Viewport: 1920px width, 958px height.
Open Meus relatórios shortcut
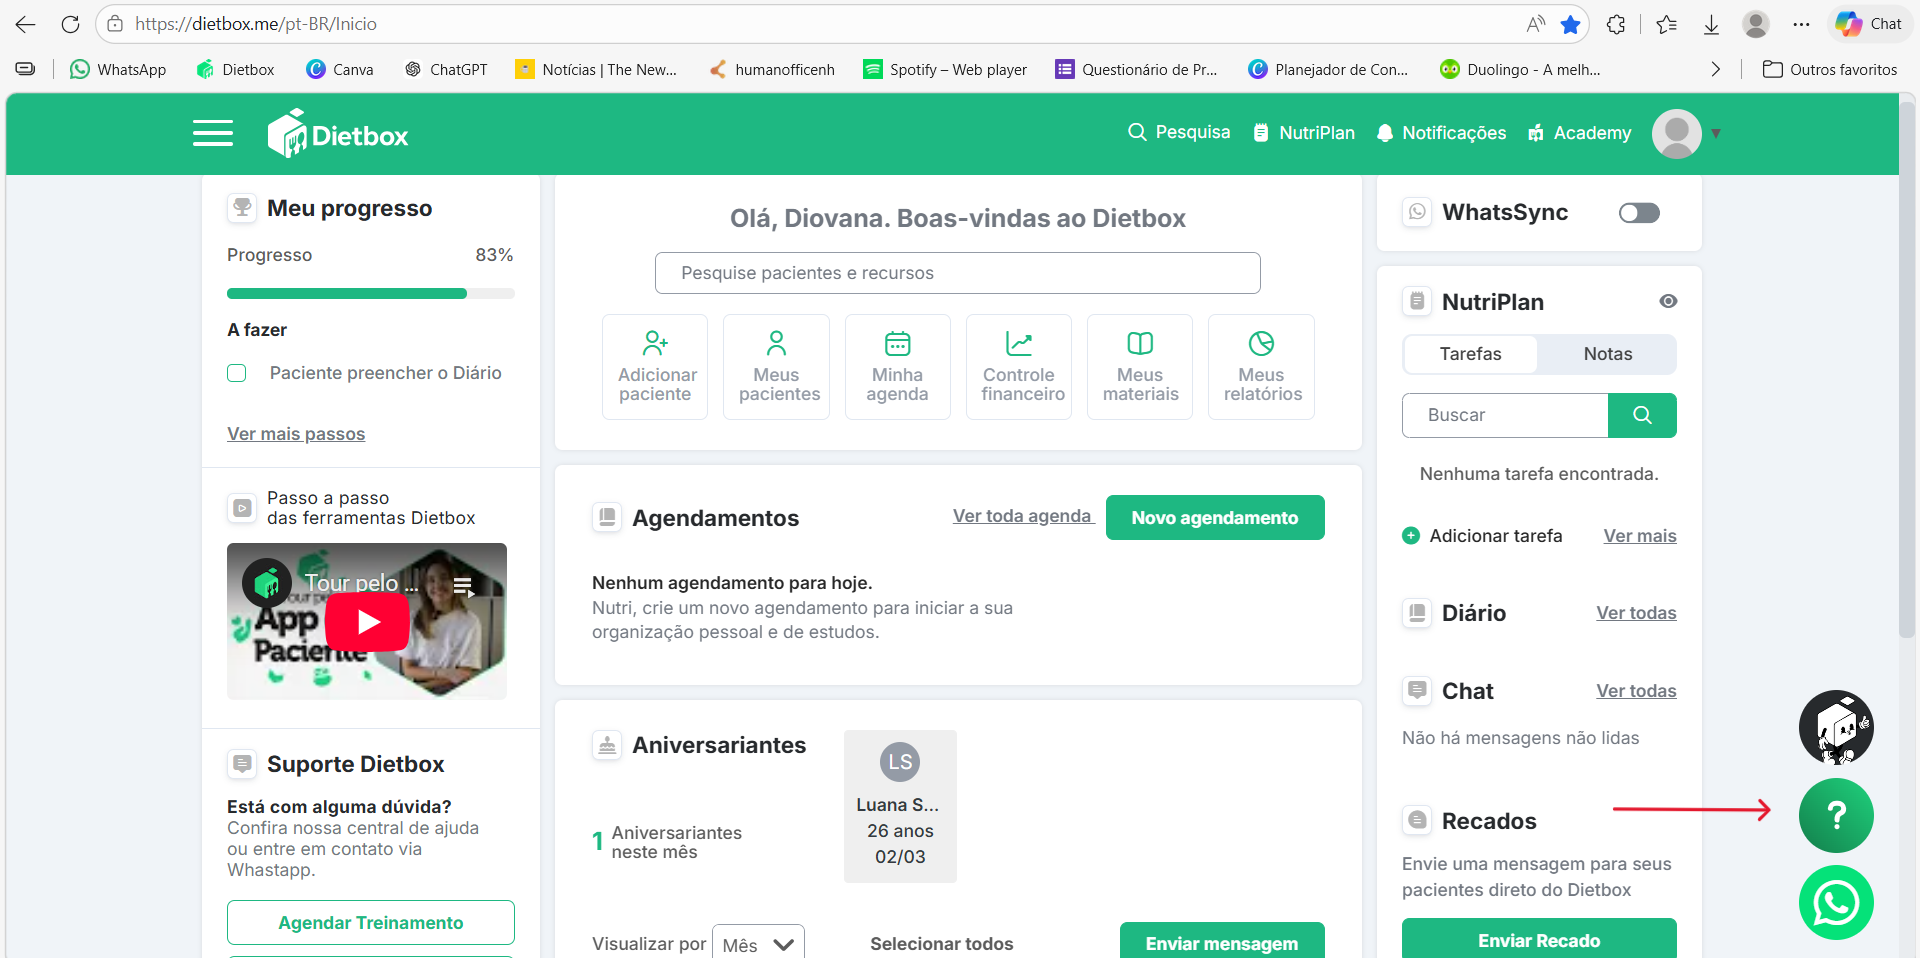[x=1262, y=367]
